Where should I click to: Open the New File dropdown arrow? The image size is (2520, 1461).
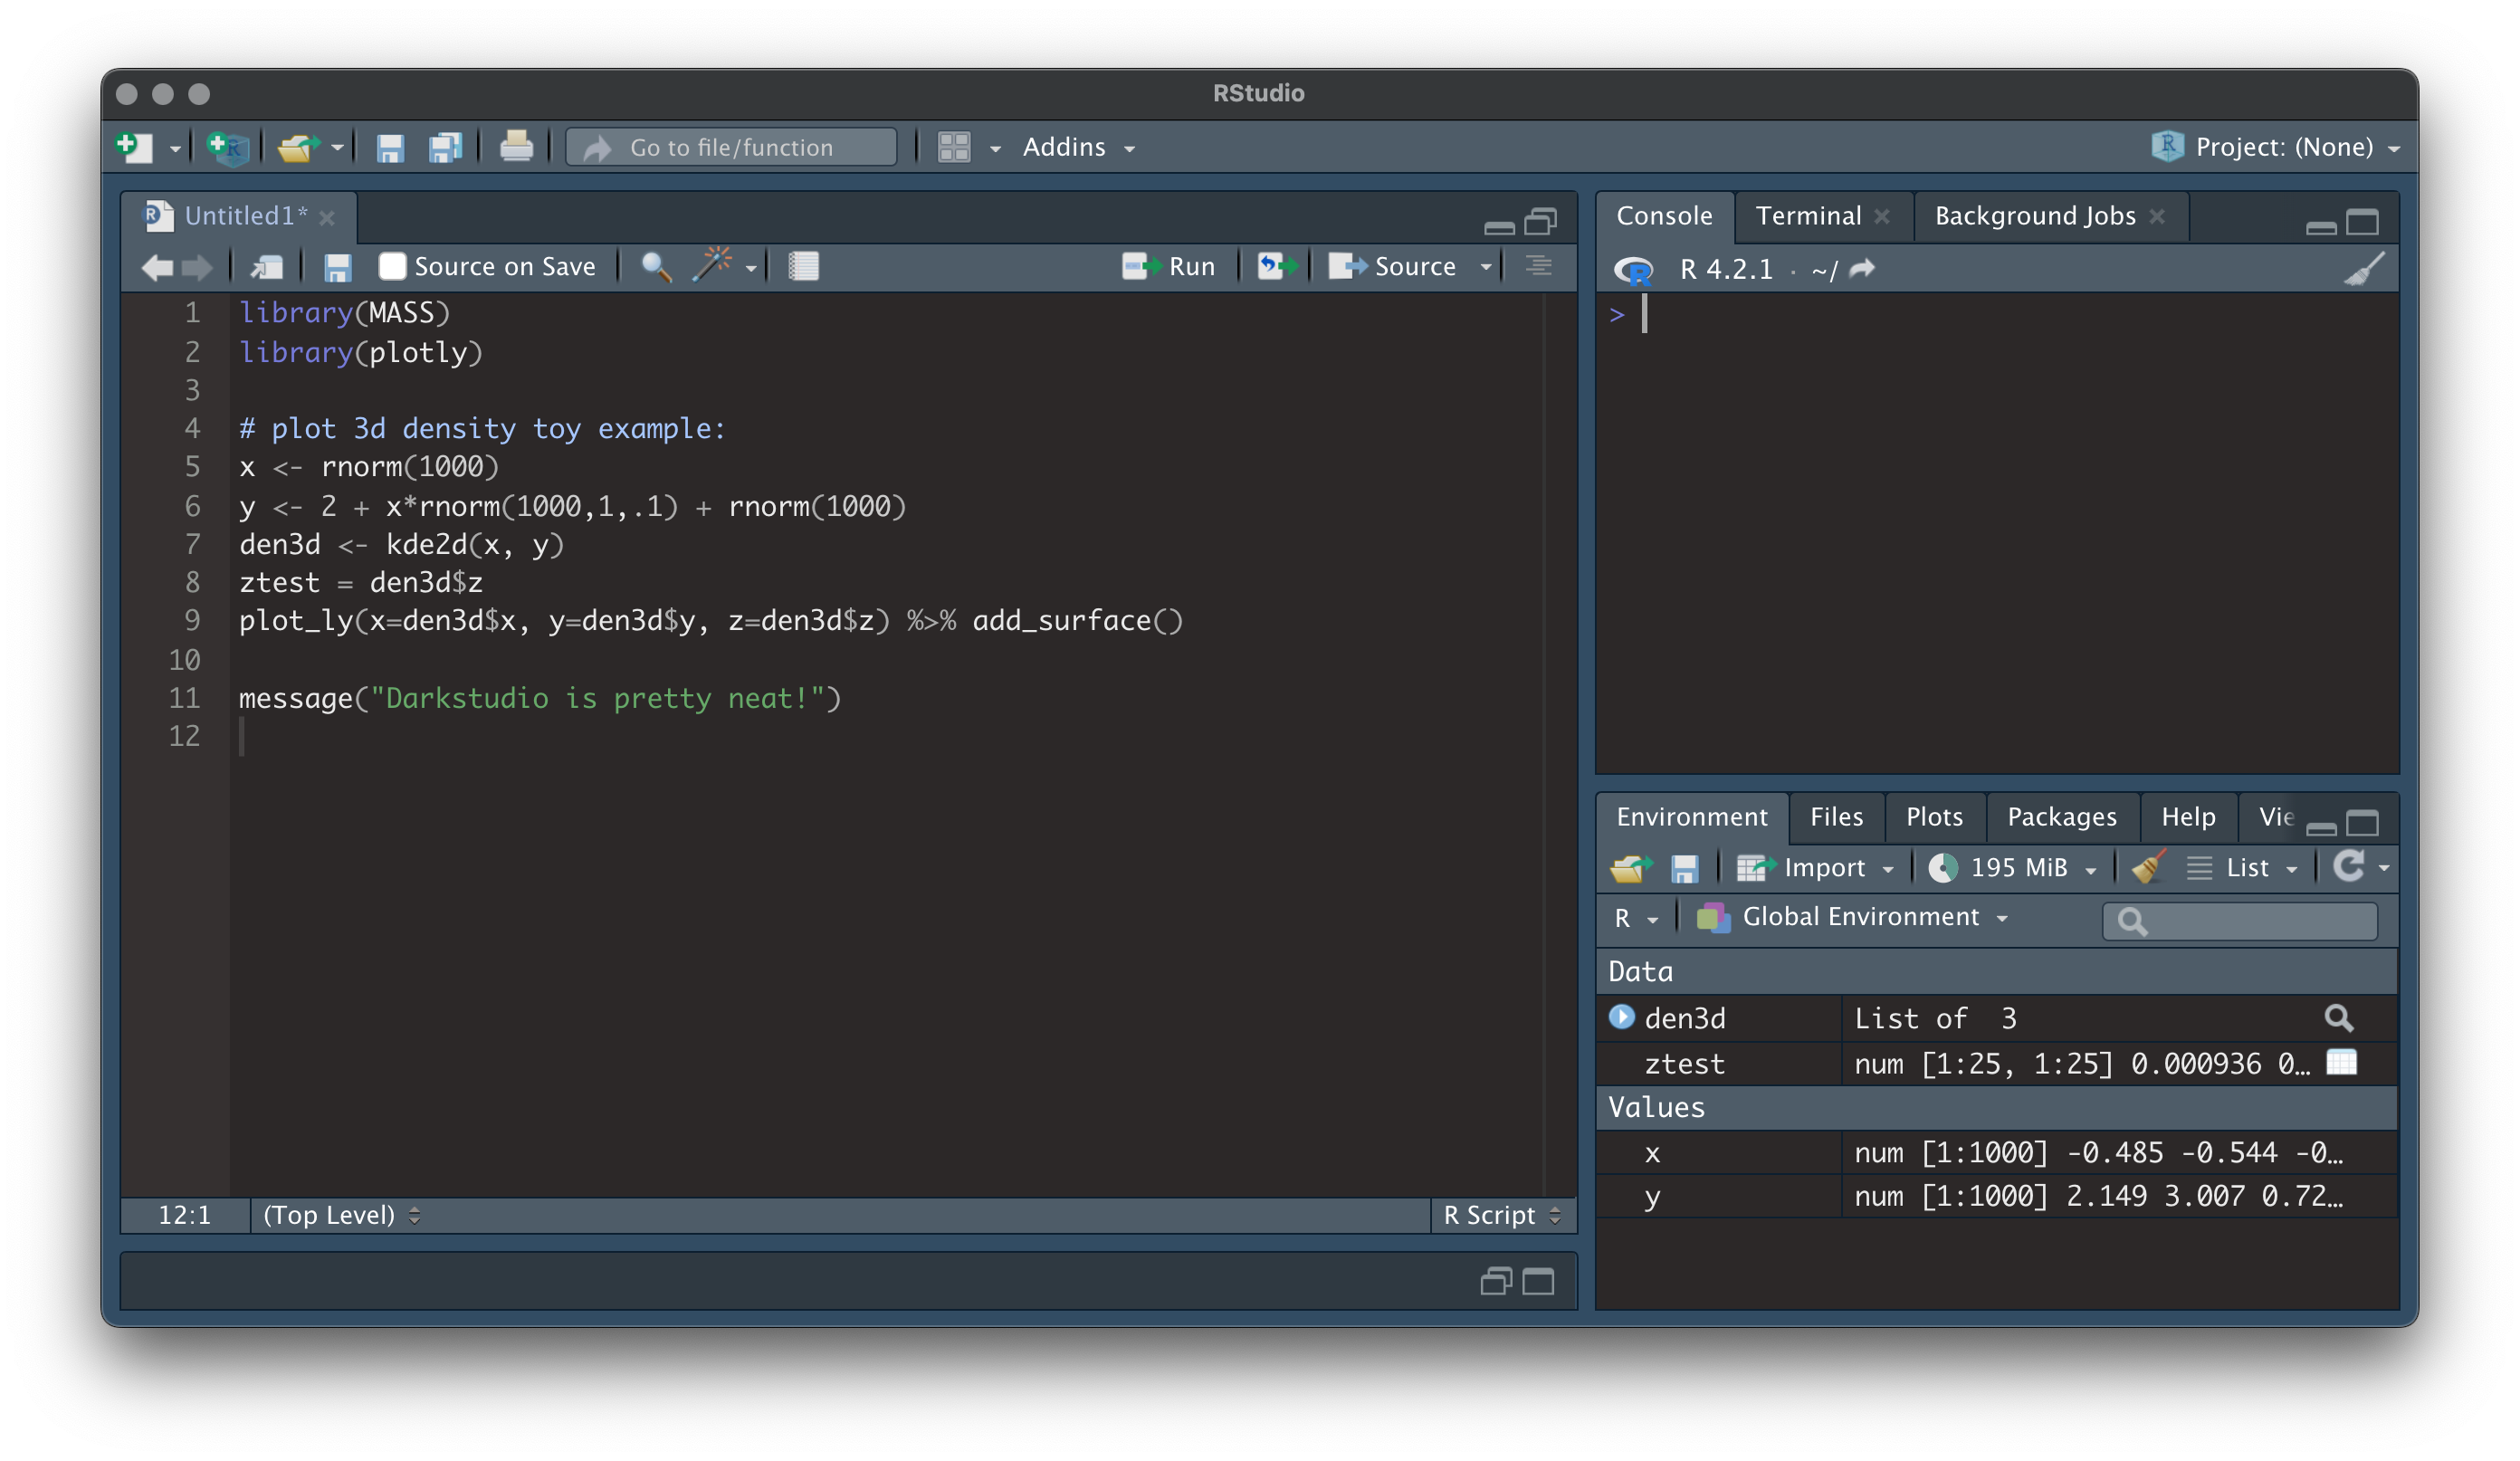[x=175, y=149]
